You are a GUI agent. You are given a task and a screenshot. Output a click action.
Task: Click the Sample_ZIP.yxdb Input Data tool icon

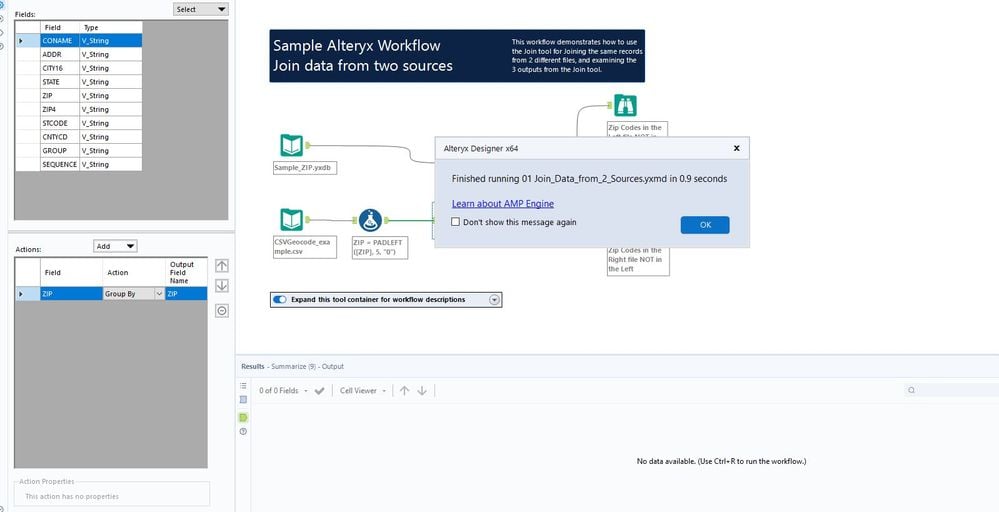coord(292,146)
